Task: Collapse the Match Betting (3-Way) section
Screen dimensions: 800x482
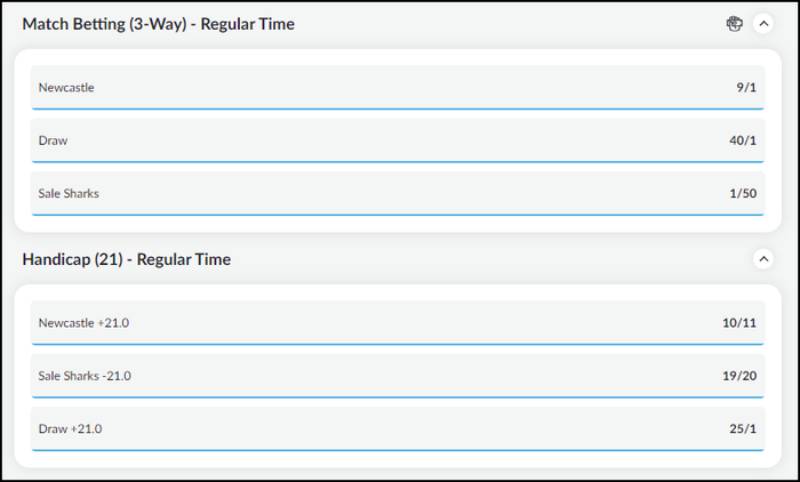Action: tap(763, 24)
